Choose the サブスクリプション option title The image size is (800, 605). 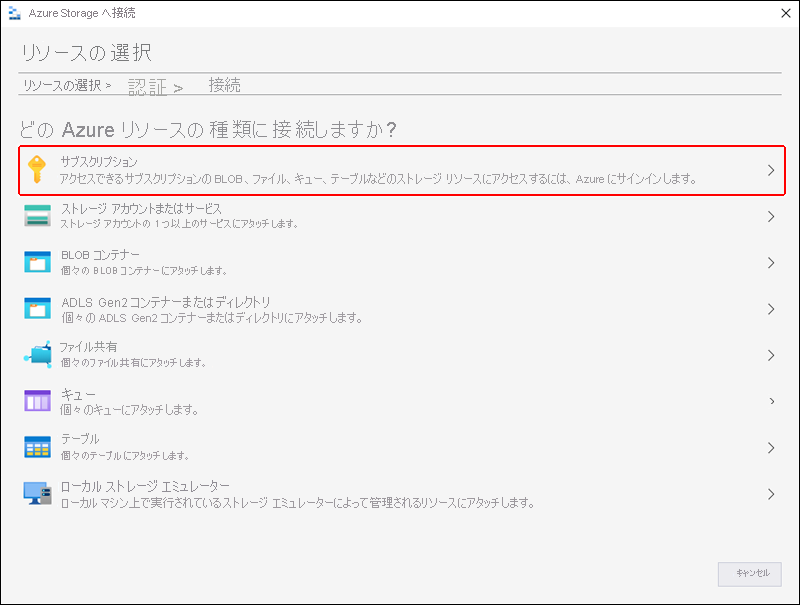point(99,162)
